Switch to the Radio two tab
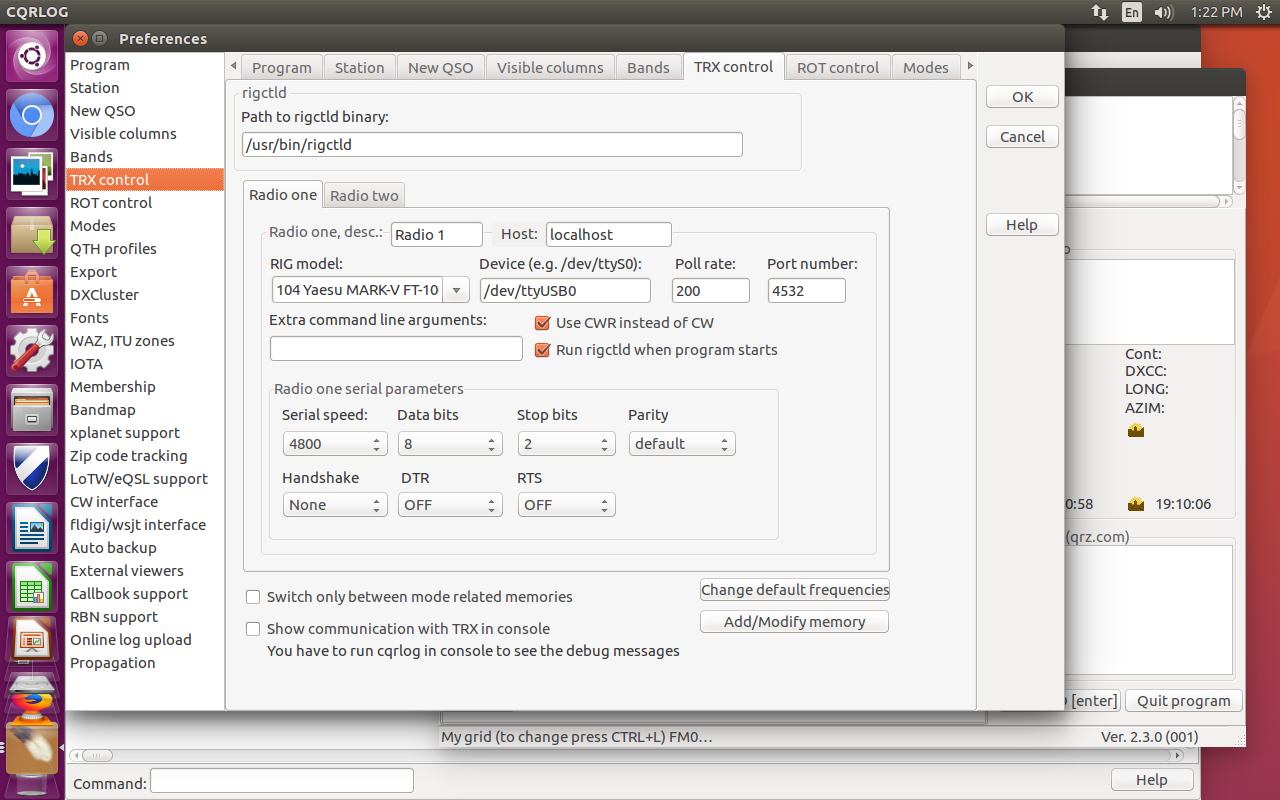This screenshot has height=800, width=1280. pos(364,196)
